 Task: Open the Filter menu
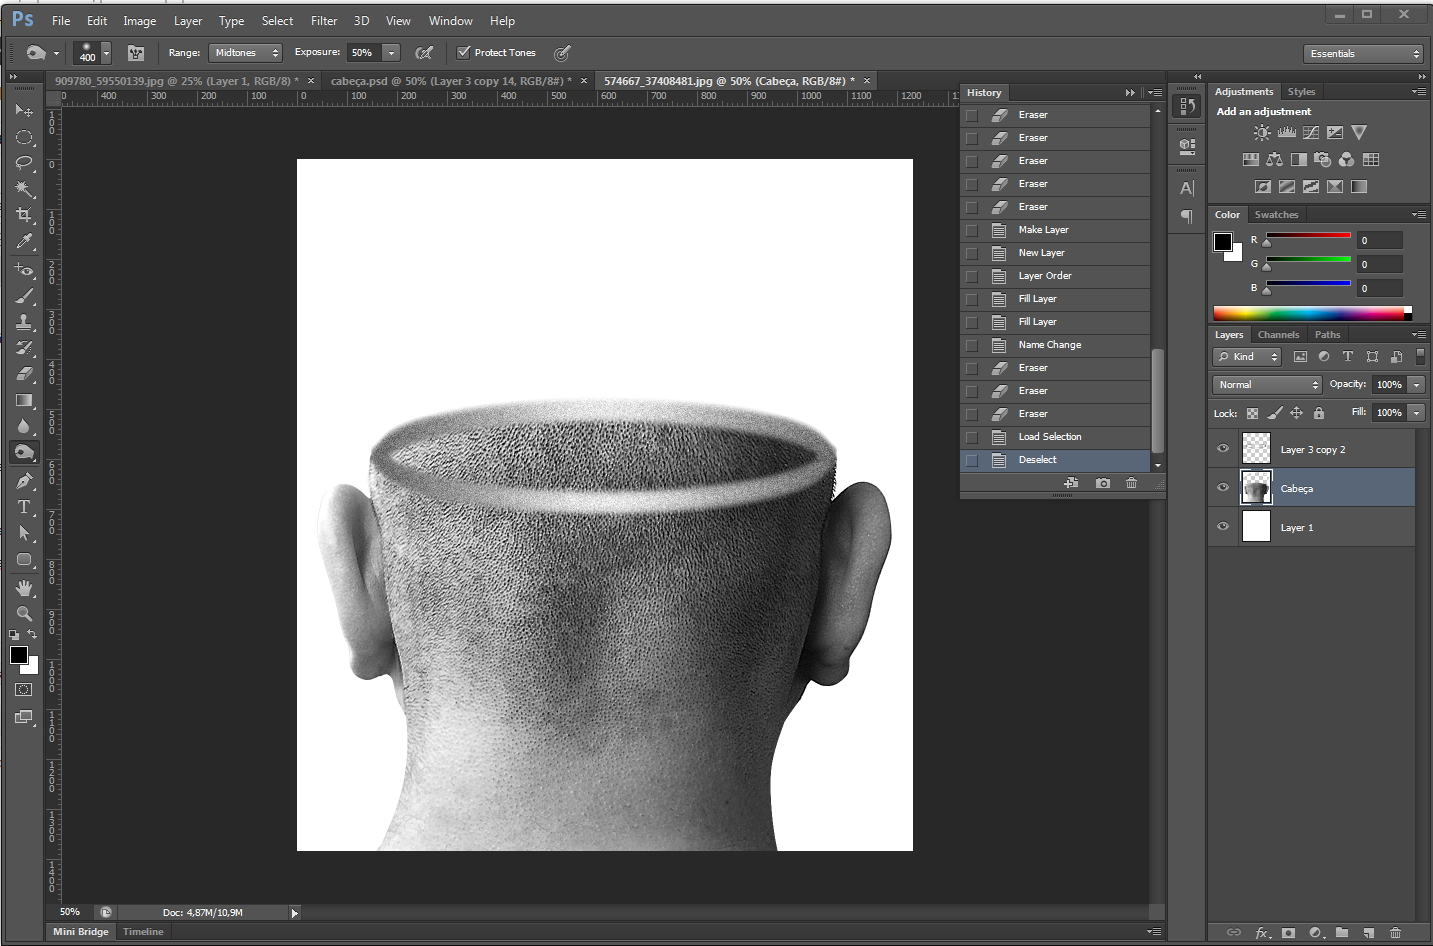pos(323,21)
